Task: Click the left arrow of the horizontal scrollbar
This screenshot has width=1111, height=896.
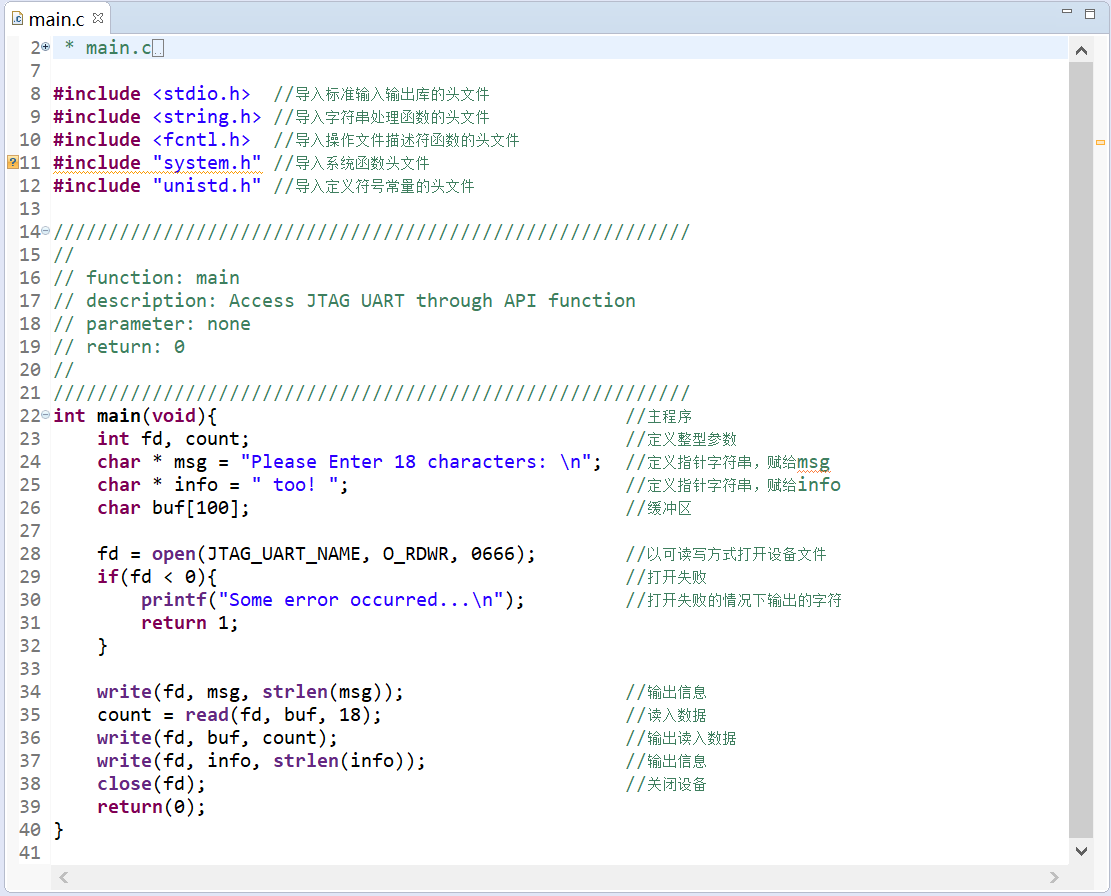Action: click(x=62, y=877)
